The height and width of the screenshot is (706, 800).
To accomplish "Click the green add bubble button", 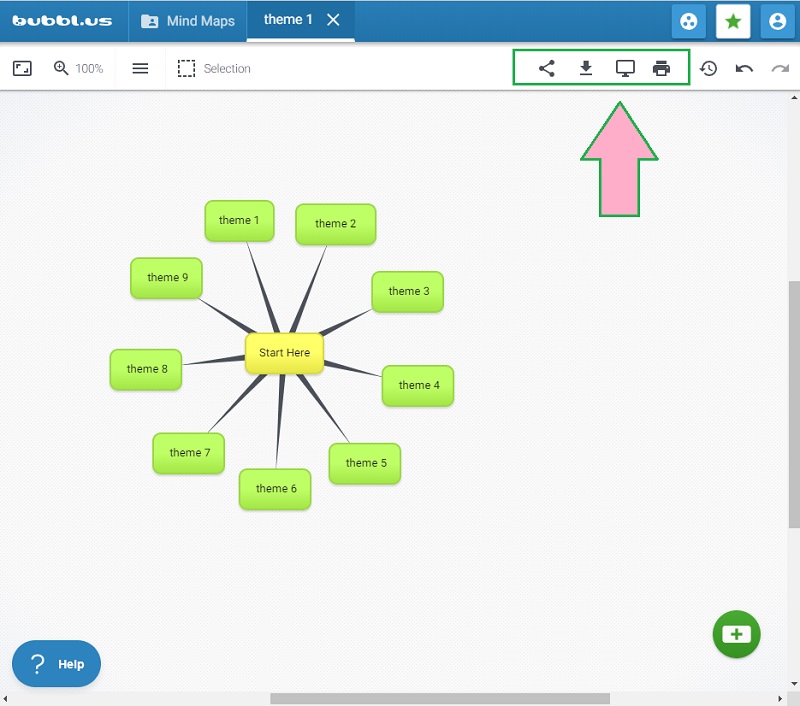I will 736,634.
